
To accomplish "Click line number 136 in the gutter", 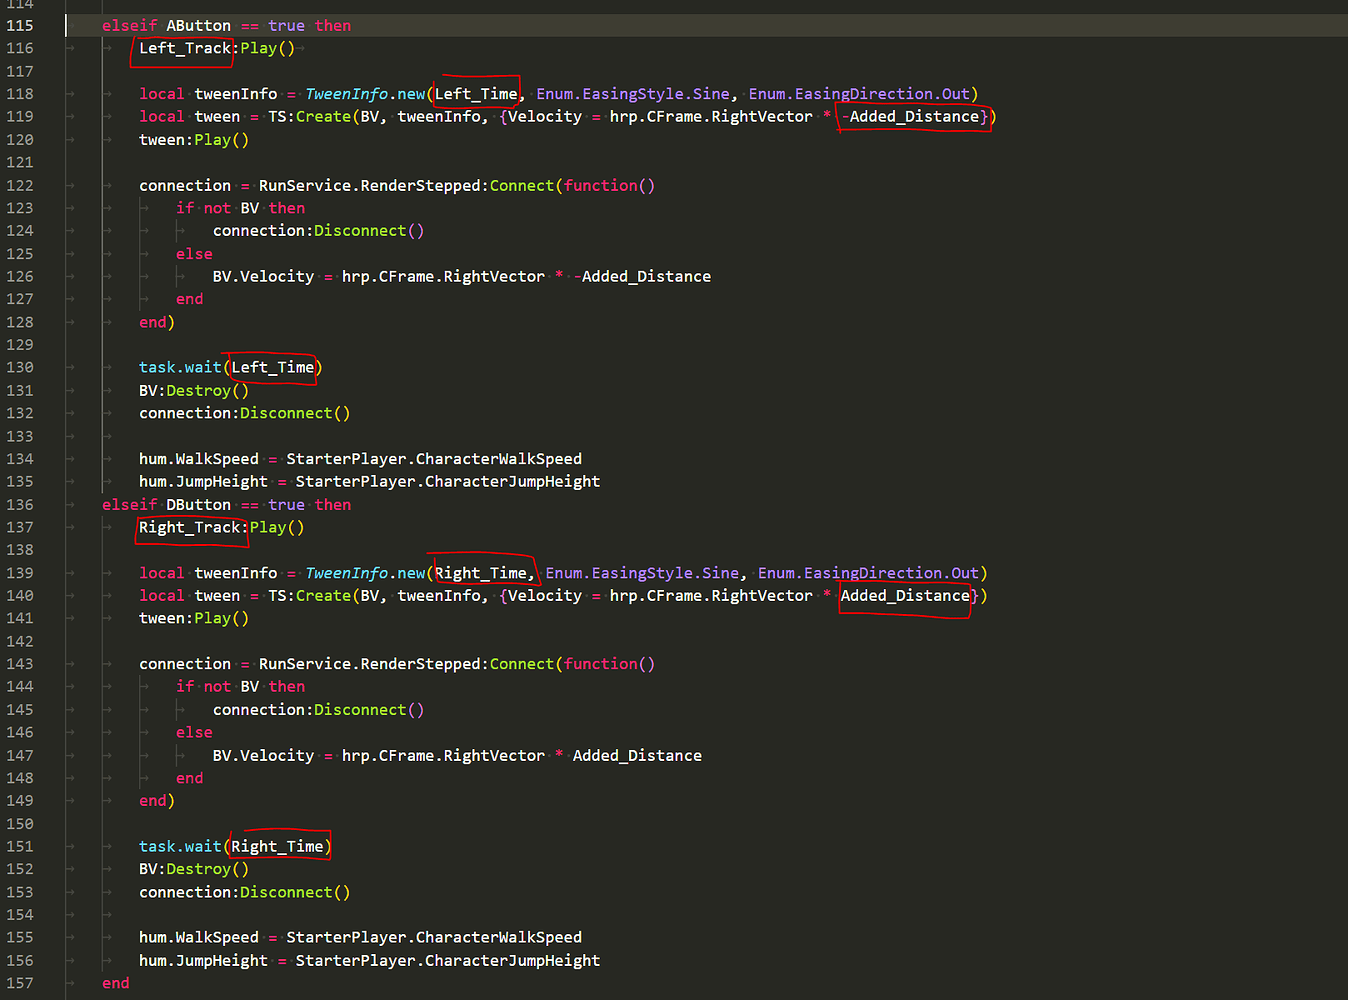I will pos(20,504).
